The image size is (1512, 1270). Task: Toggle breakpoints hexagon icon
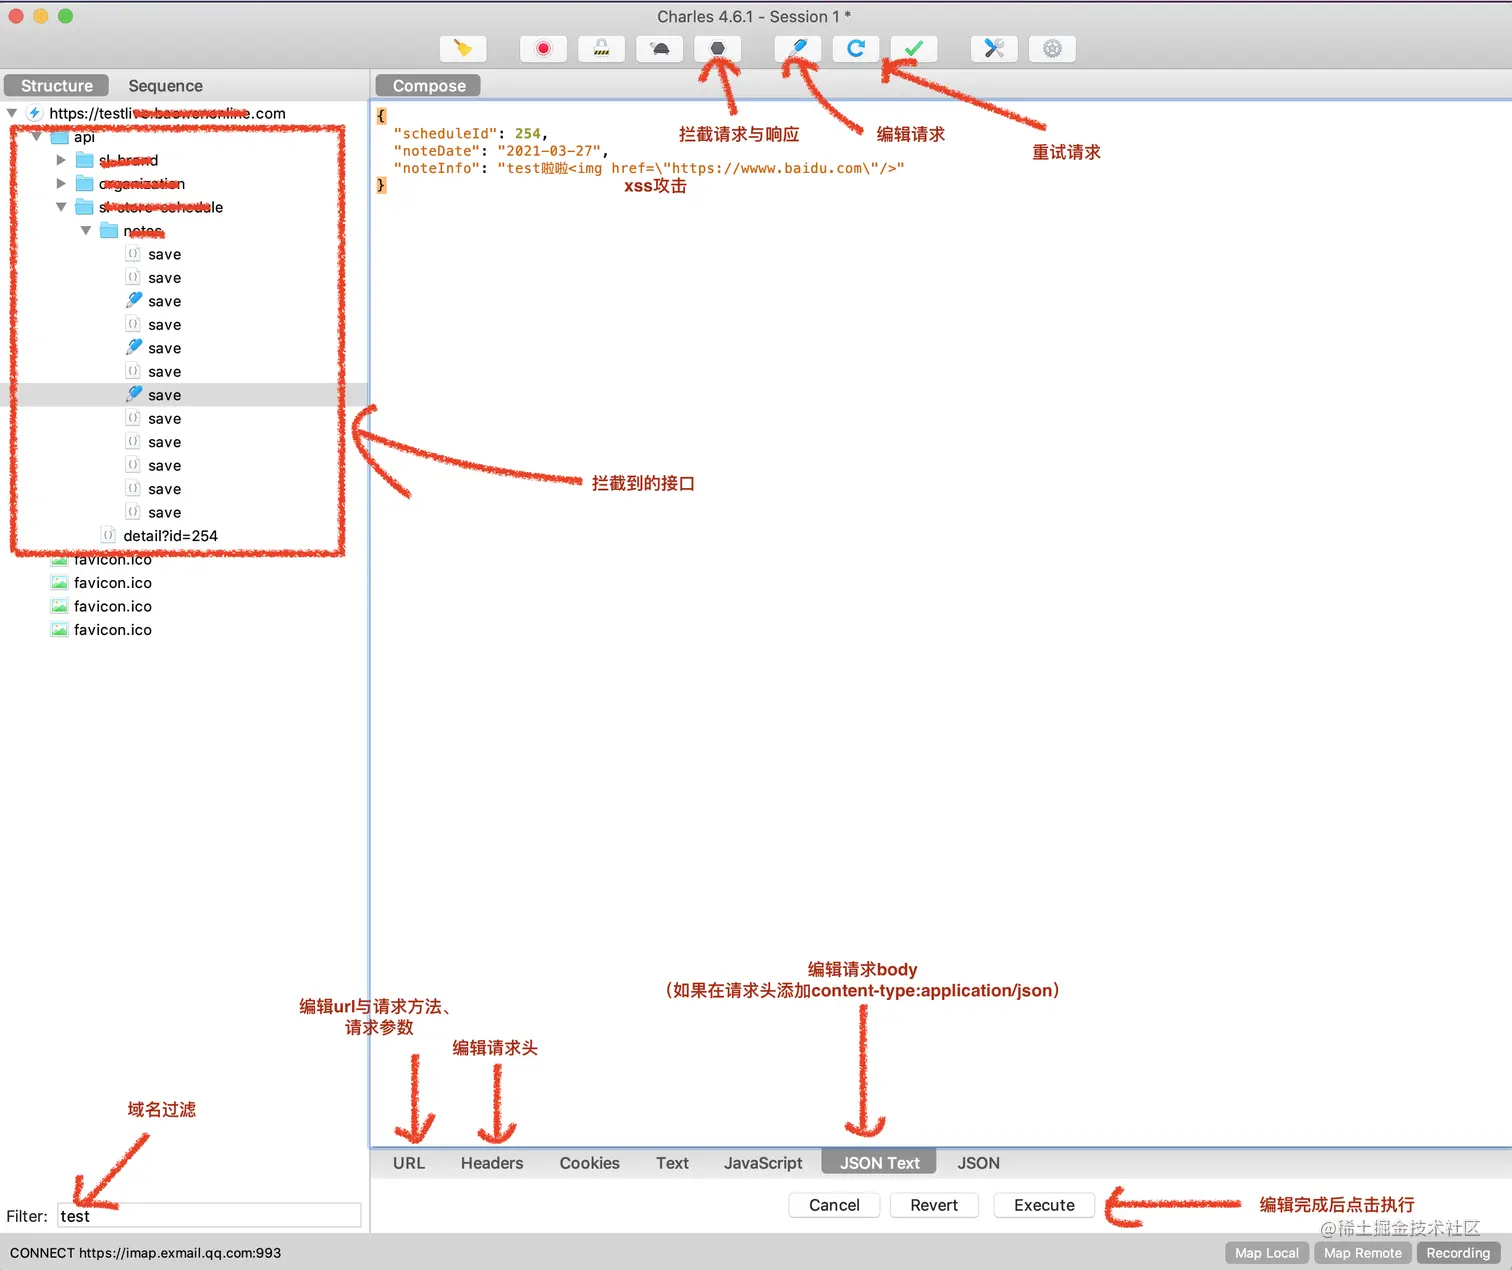point(718,49)
